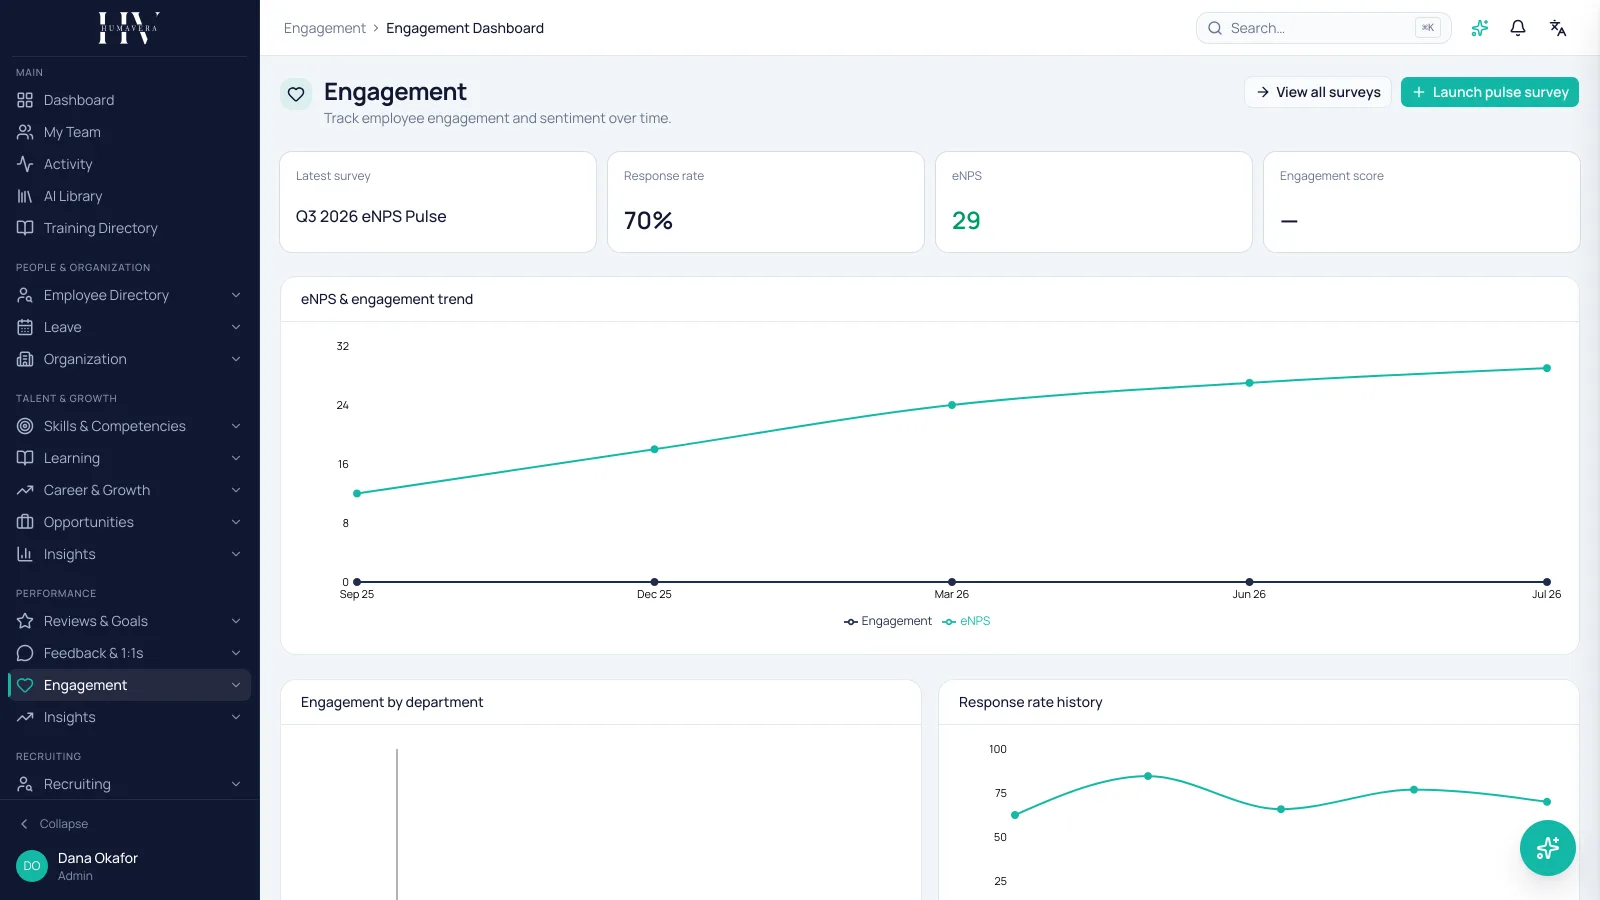
Task: Open My Team menu item
Action: coord(129,132)
